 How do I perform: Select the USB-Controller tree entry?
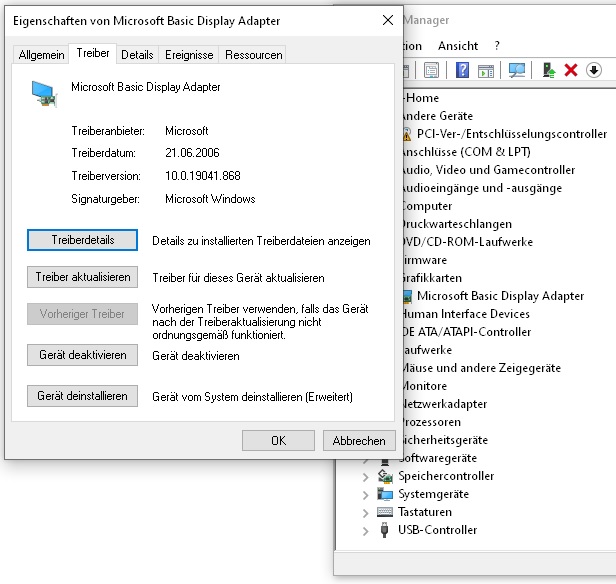tap(437, 530)
